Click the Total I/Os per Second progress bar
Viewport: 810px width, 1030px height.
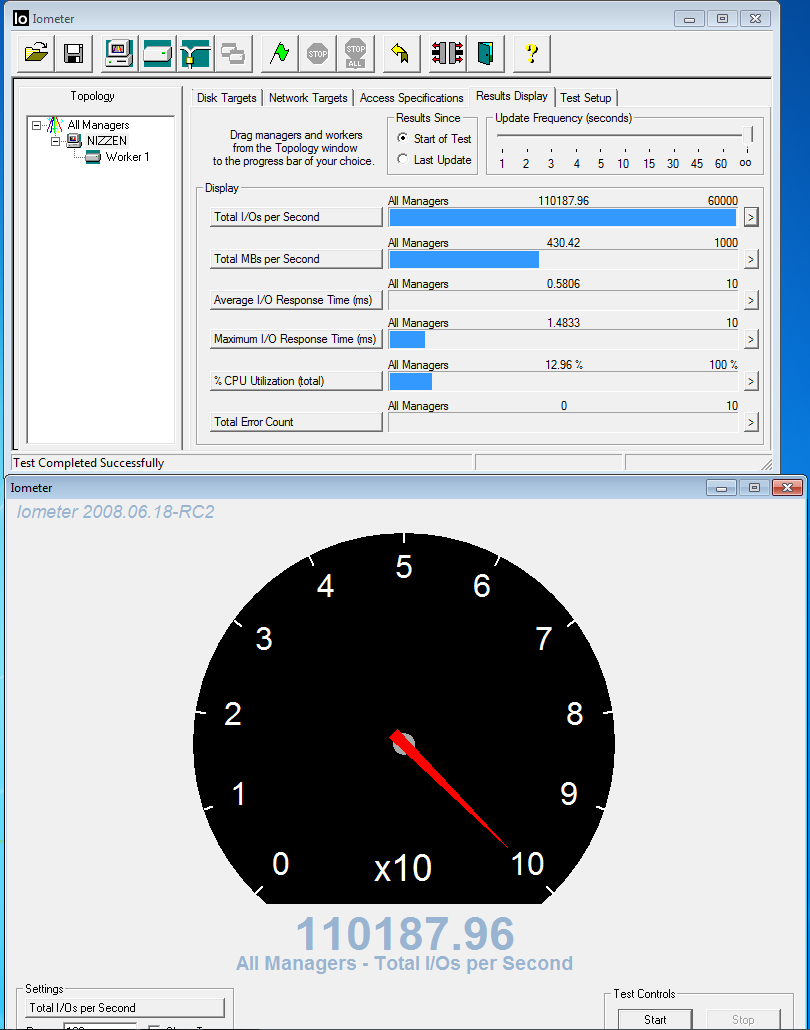564,217
